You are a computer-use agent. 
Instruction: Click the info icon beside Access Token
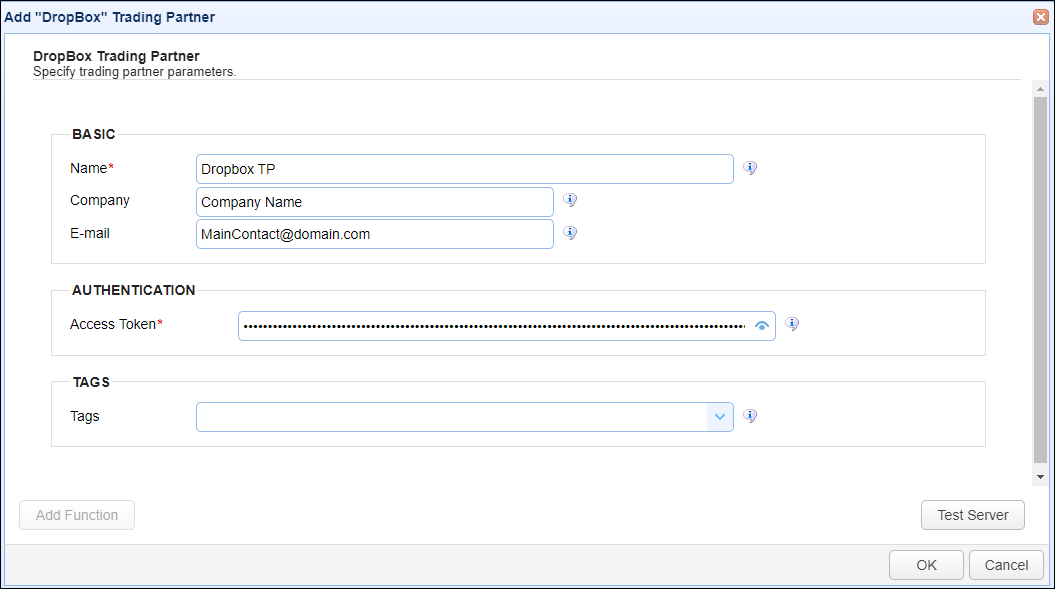click(792, 324)
